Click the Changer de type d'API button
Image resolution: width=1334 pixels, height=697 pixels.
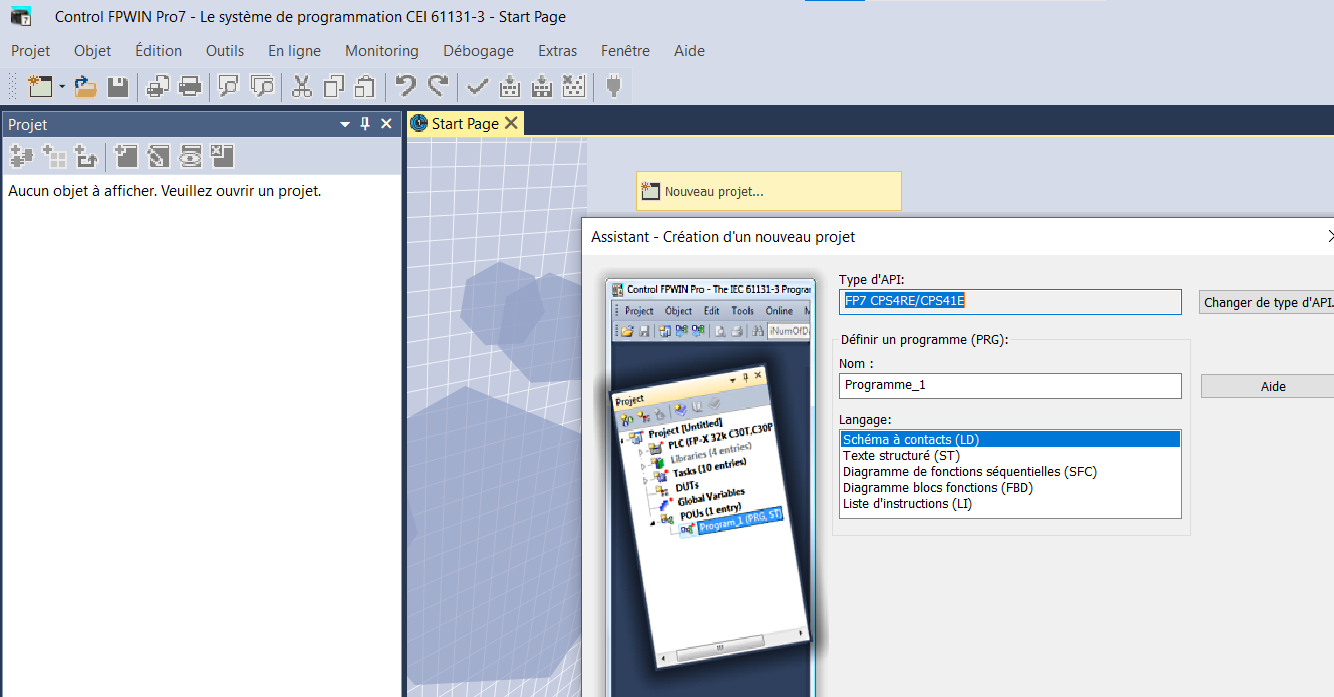1267,302
